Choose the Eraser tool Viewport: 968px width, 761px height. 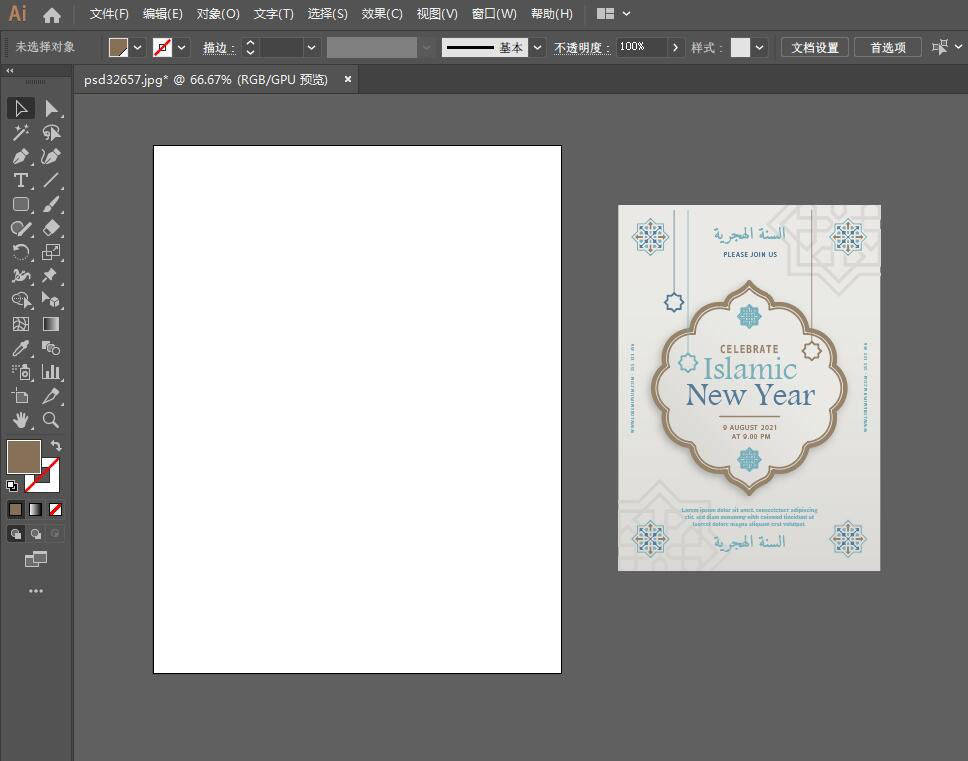pos(51,228)
